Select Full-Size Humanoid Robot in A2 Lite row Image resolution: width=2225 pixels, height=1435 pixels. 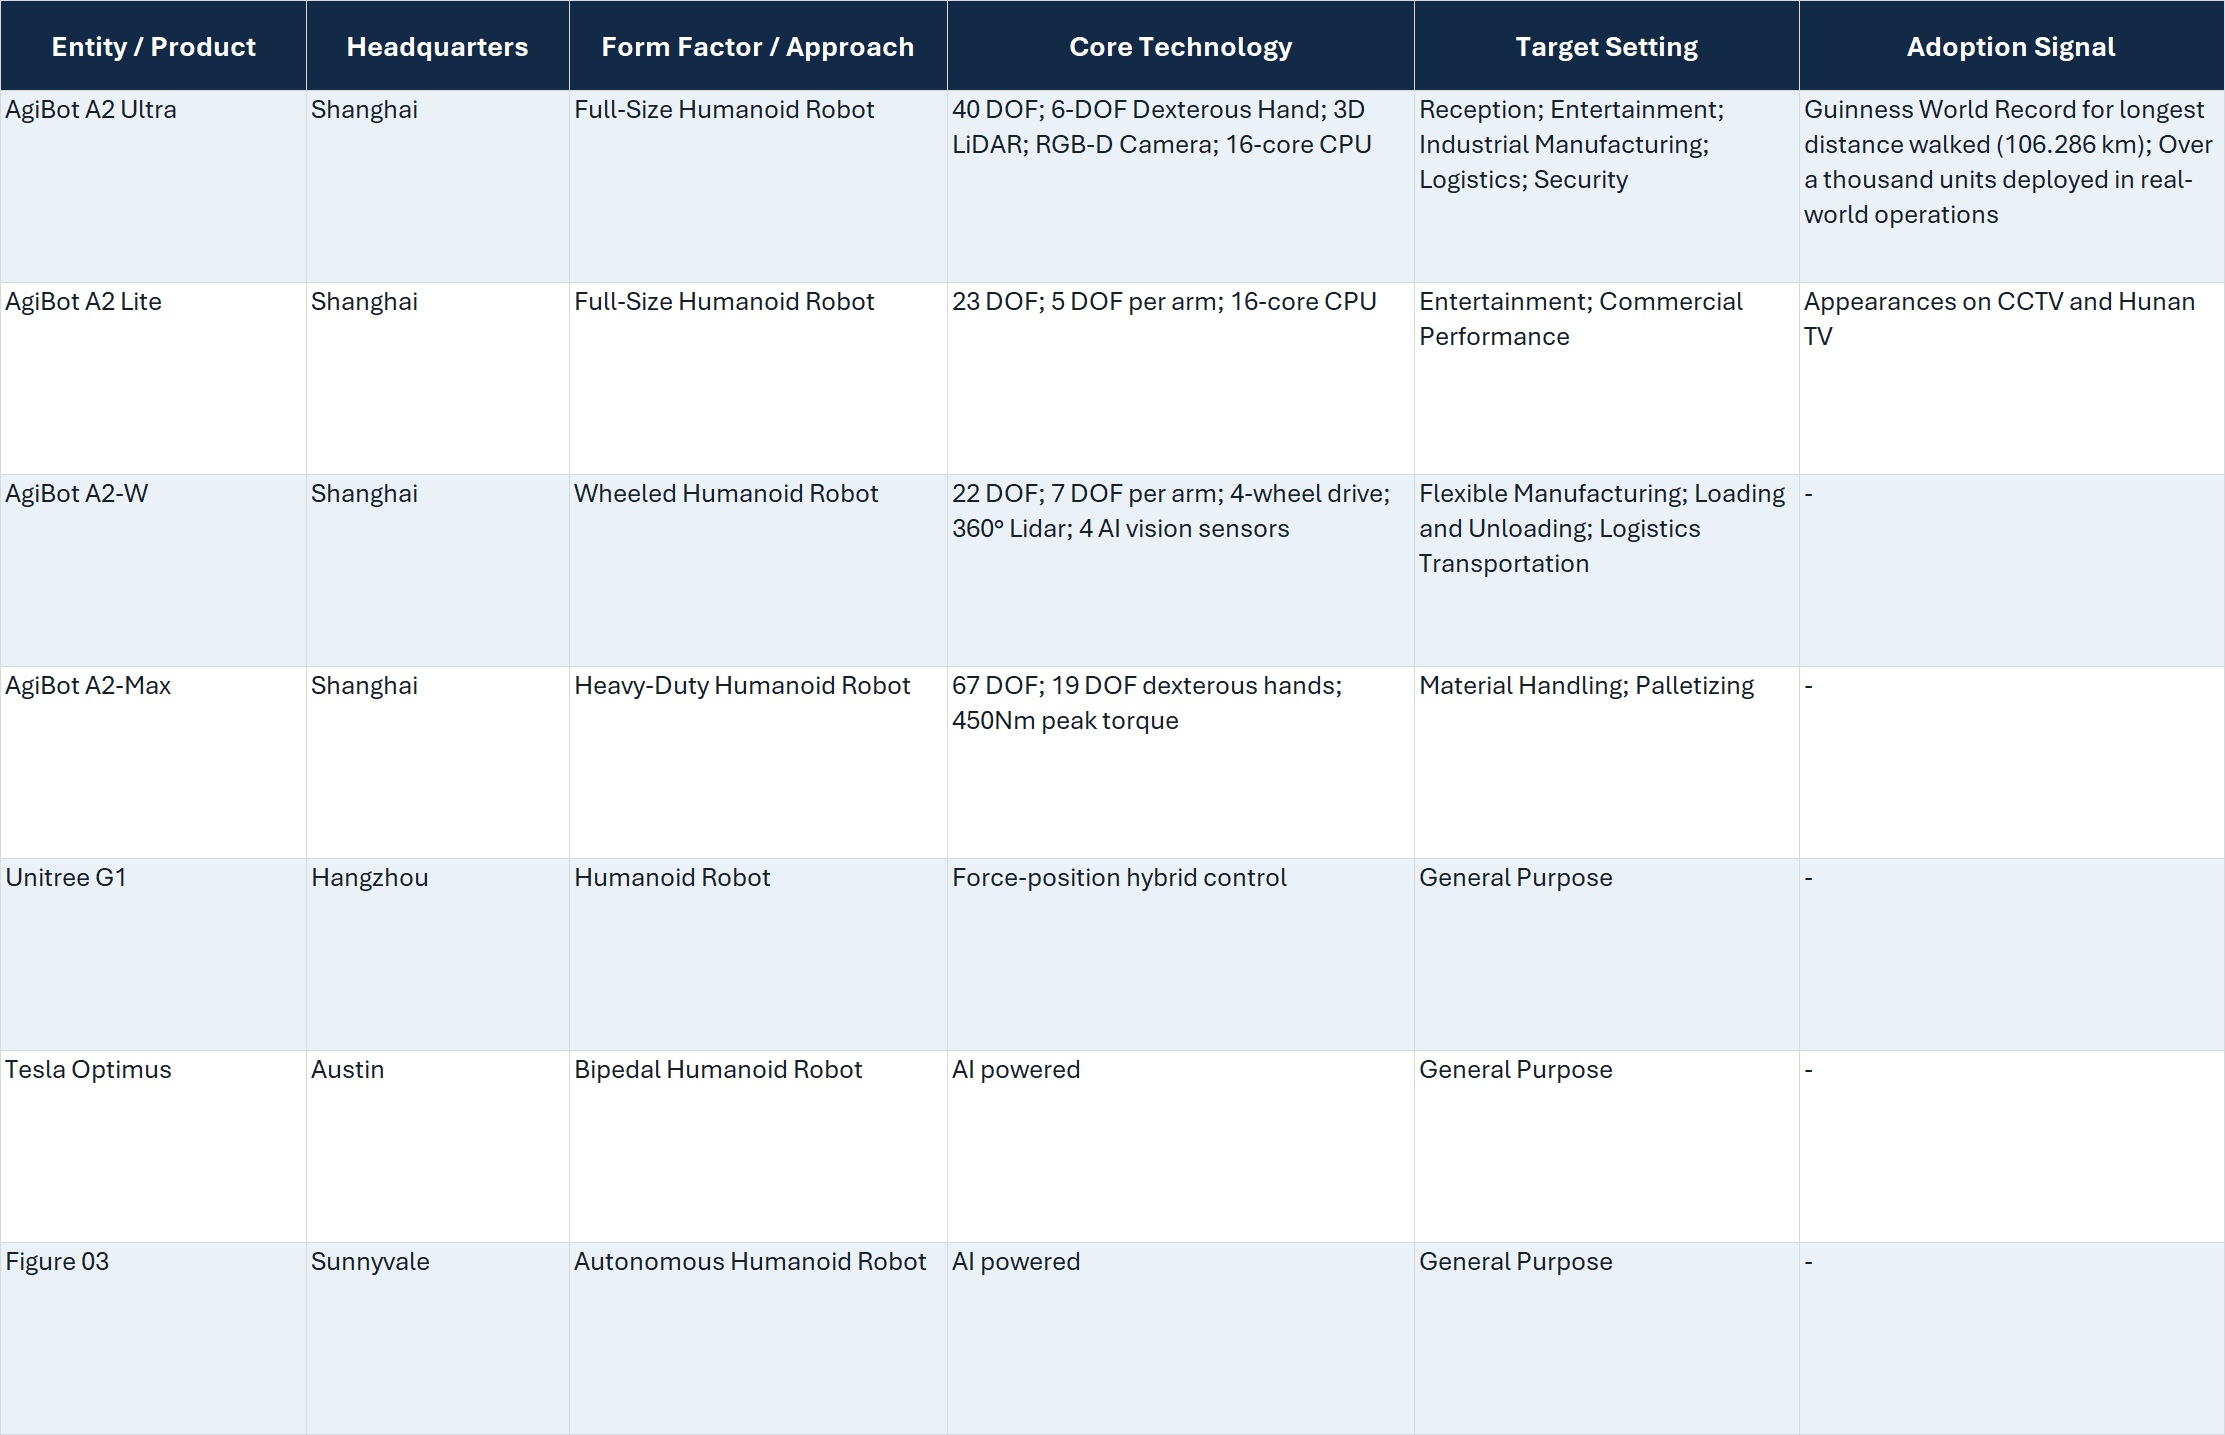tap(758, 378)
